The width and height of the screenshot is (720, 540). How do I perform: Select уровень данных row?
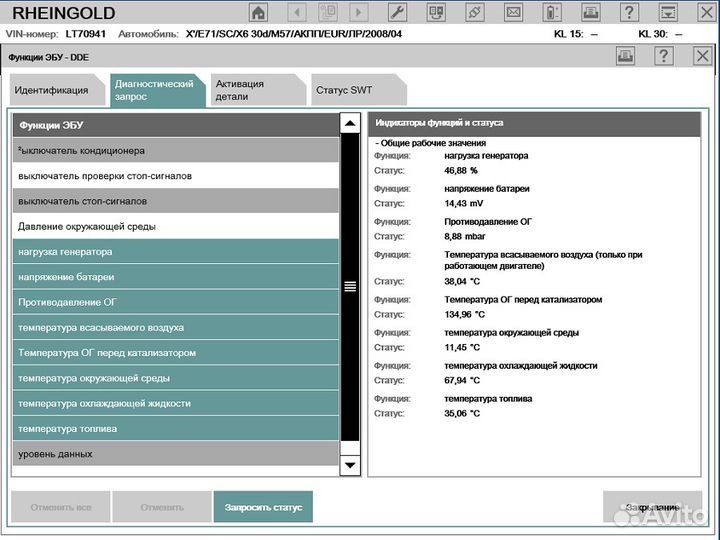coord(176,454)
